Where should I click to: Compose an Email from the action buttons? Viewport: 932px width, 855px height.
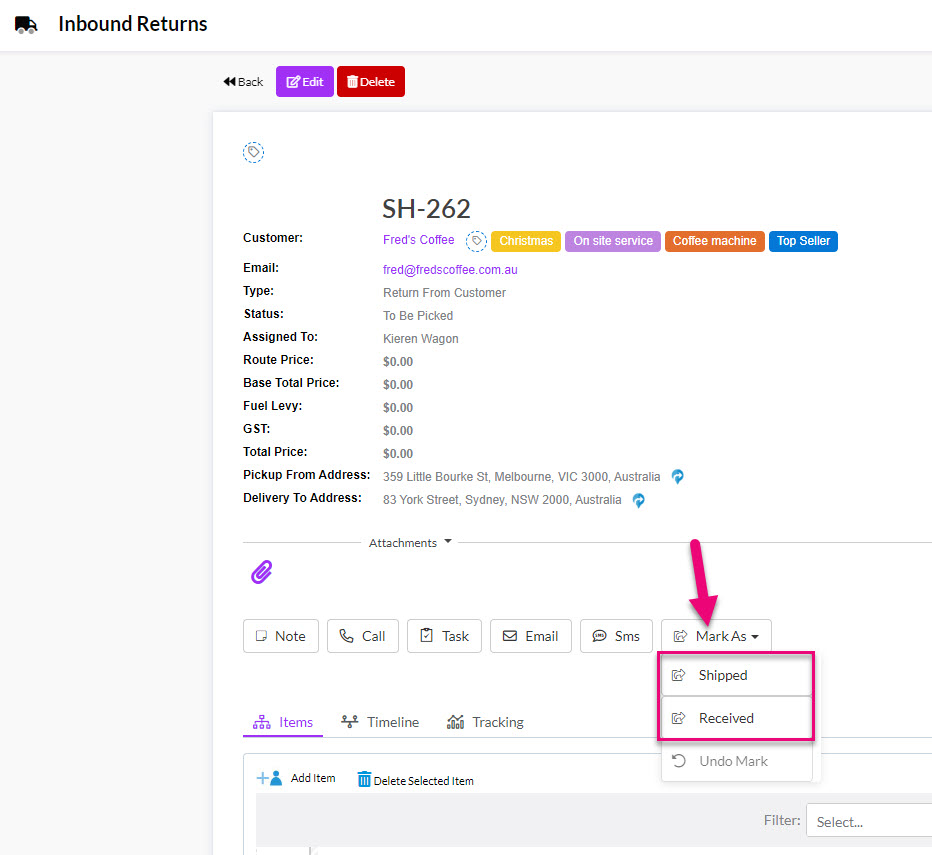[531, 636]
